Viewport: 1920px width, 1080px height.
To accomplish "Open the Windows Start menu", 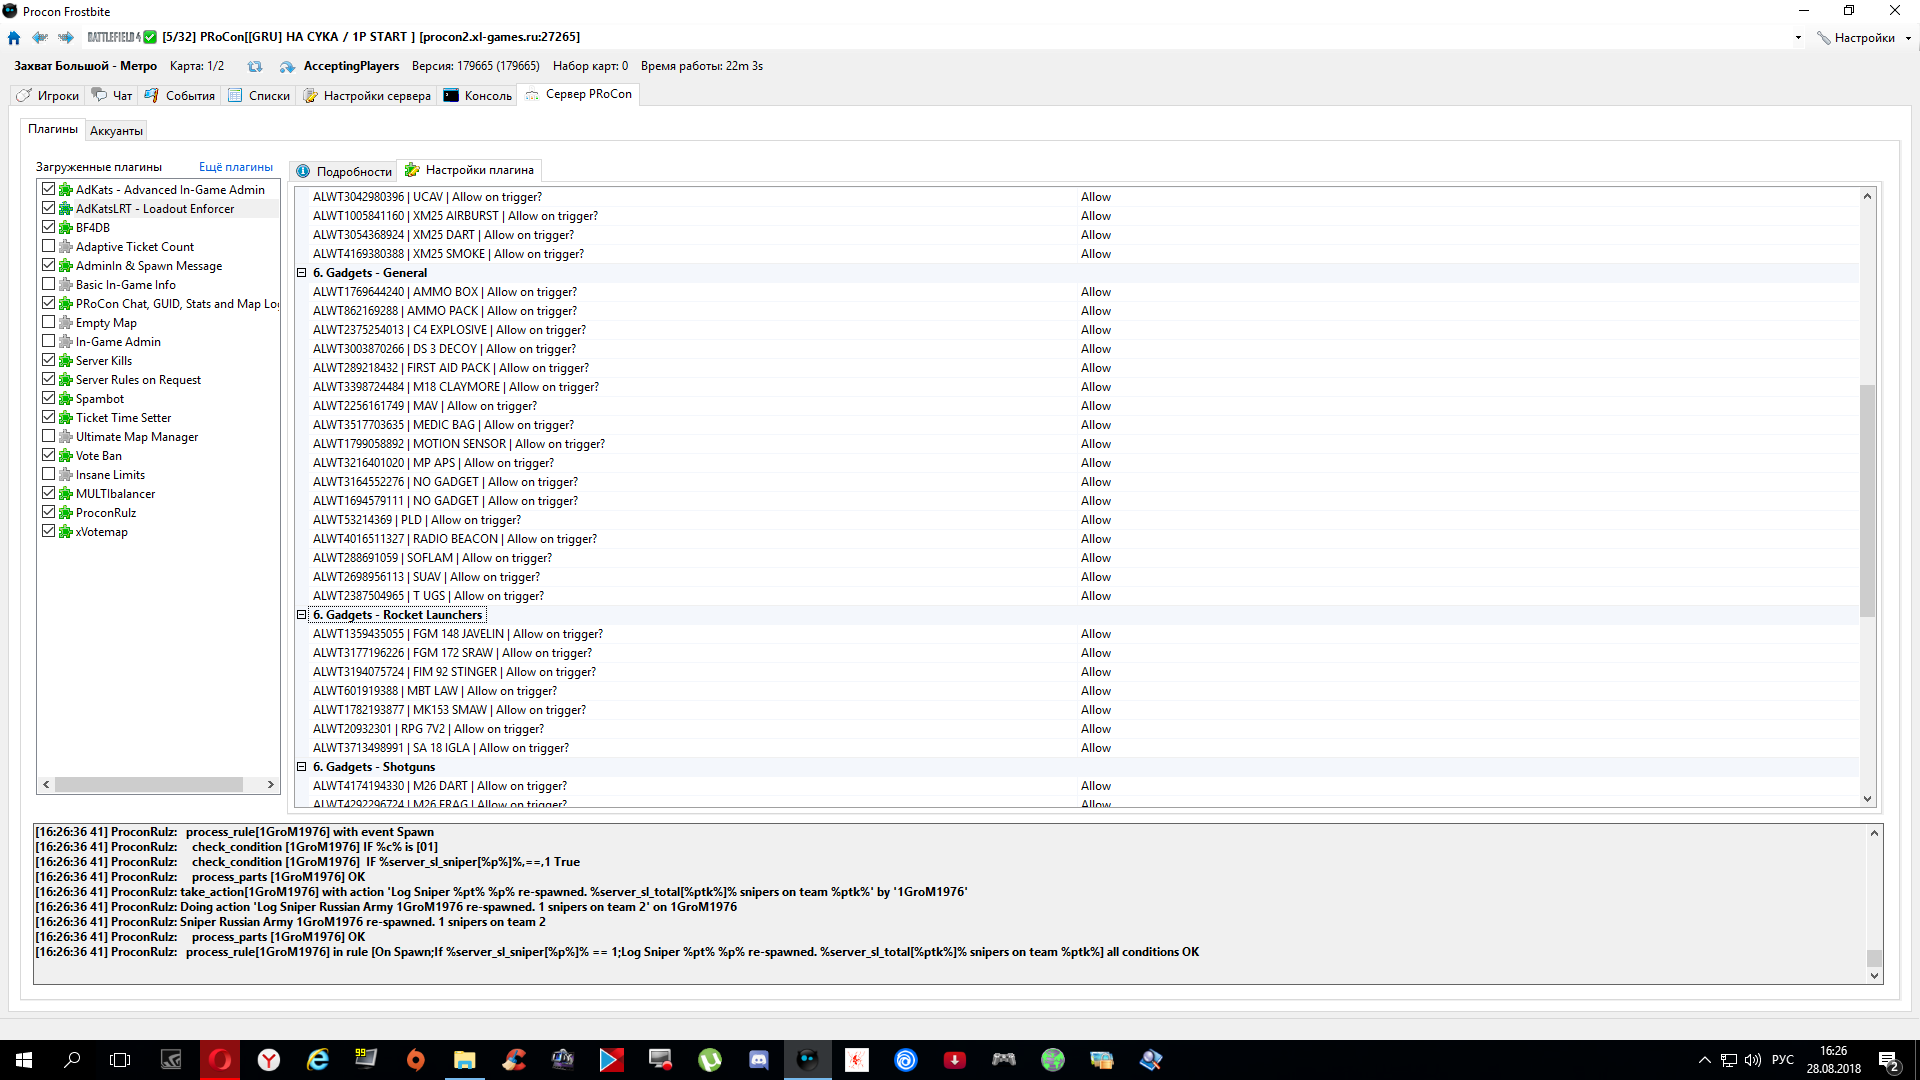I will click(24, 1060).
